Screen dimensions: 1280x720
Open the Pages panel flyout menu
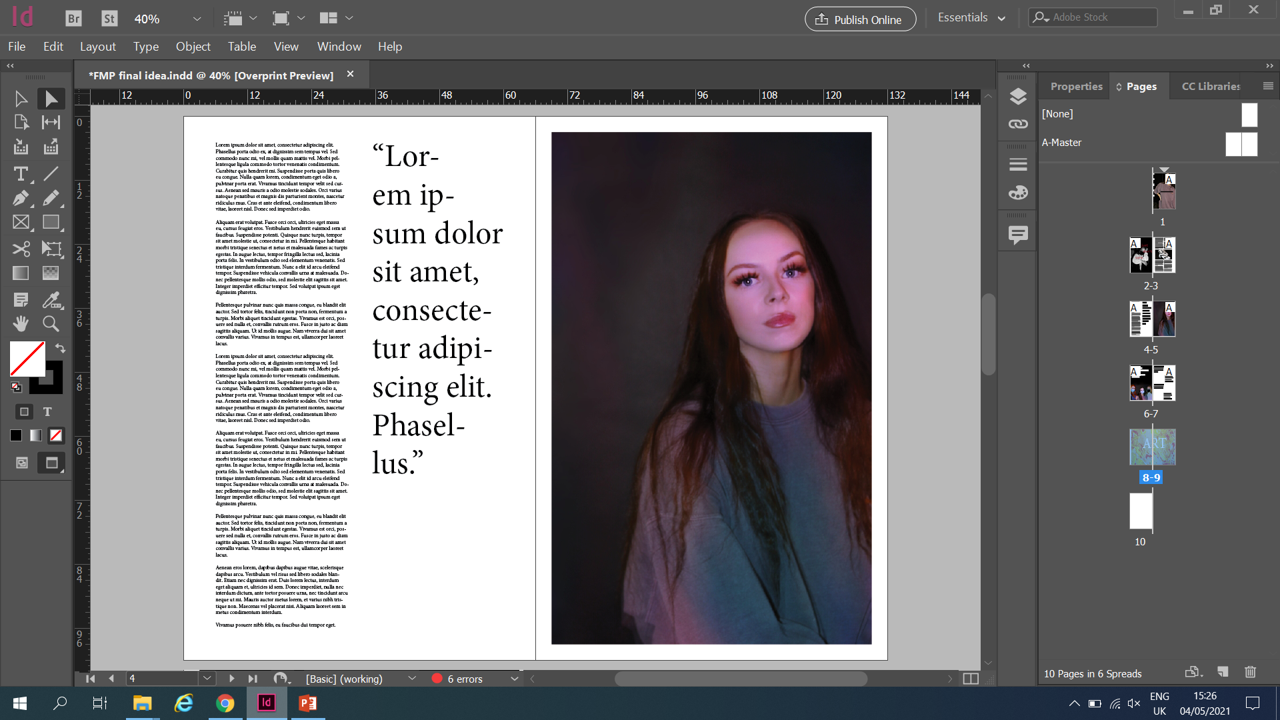(x=1268, y=86)
